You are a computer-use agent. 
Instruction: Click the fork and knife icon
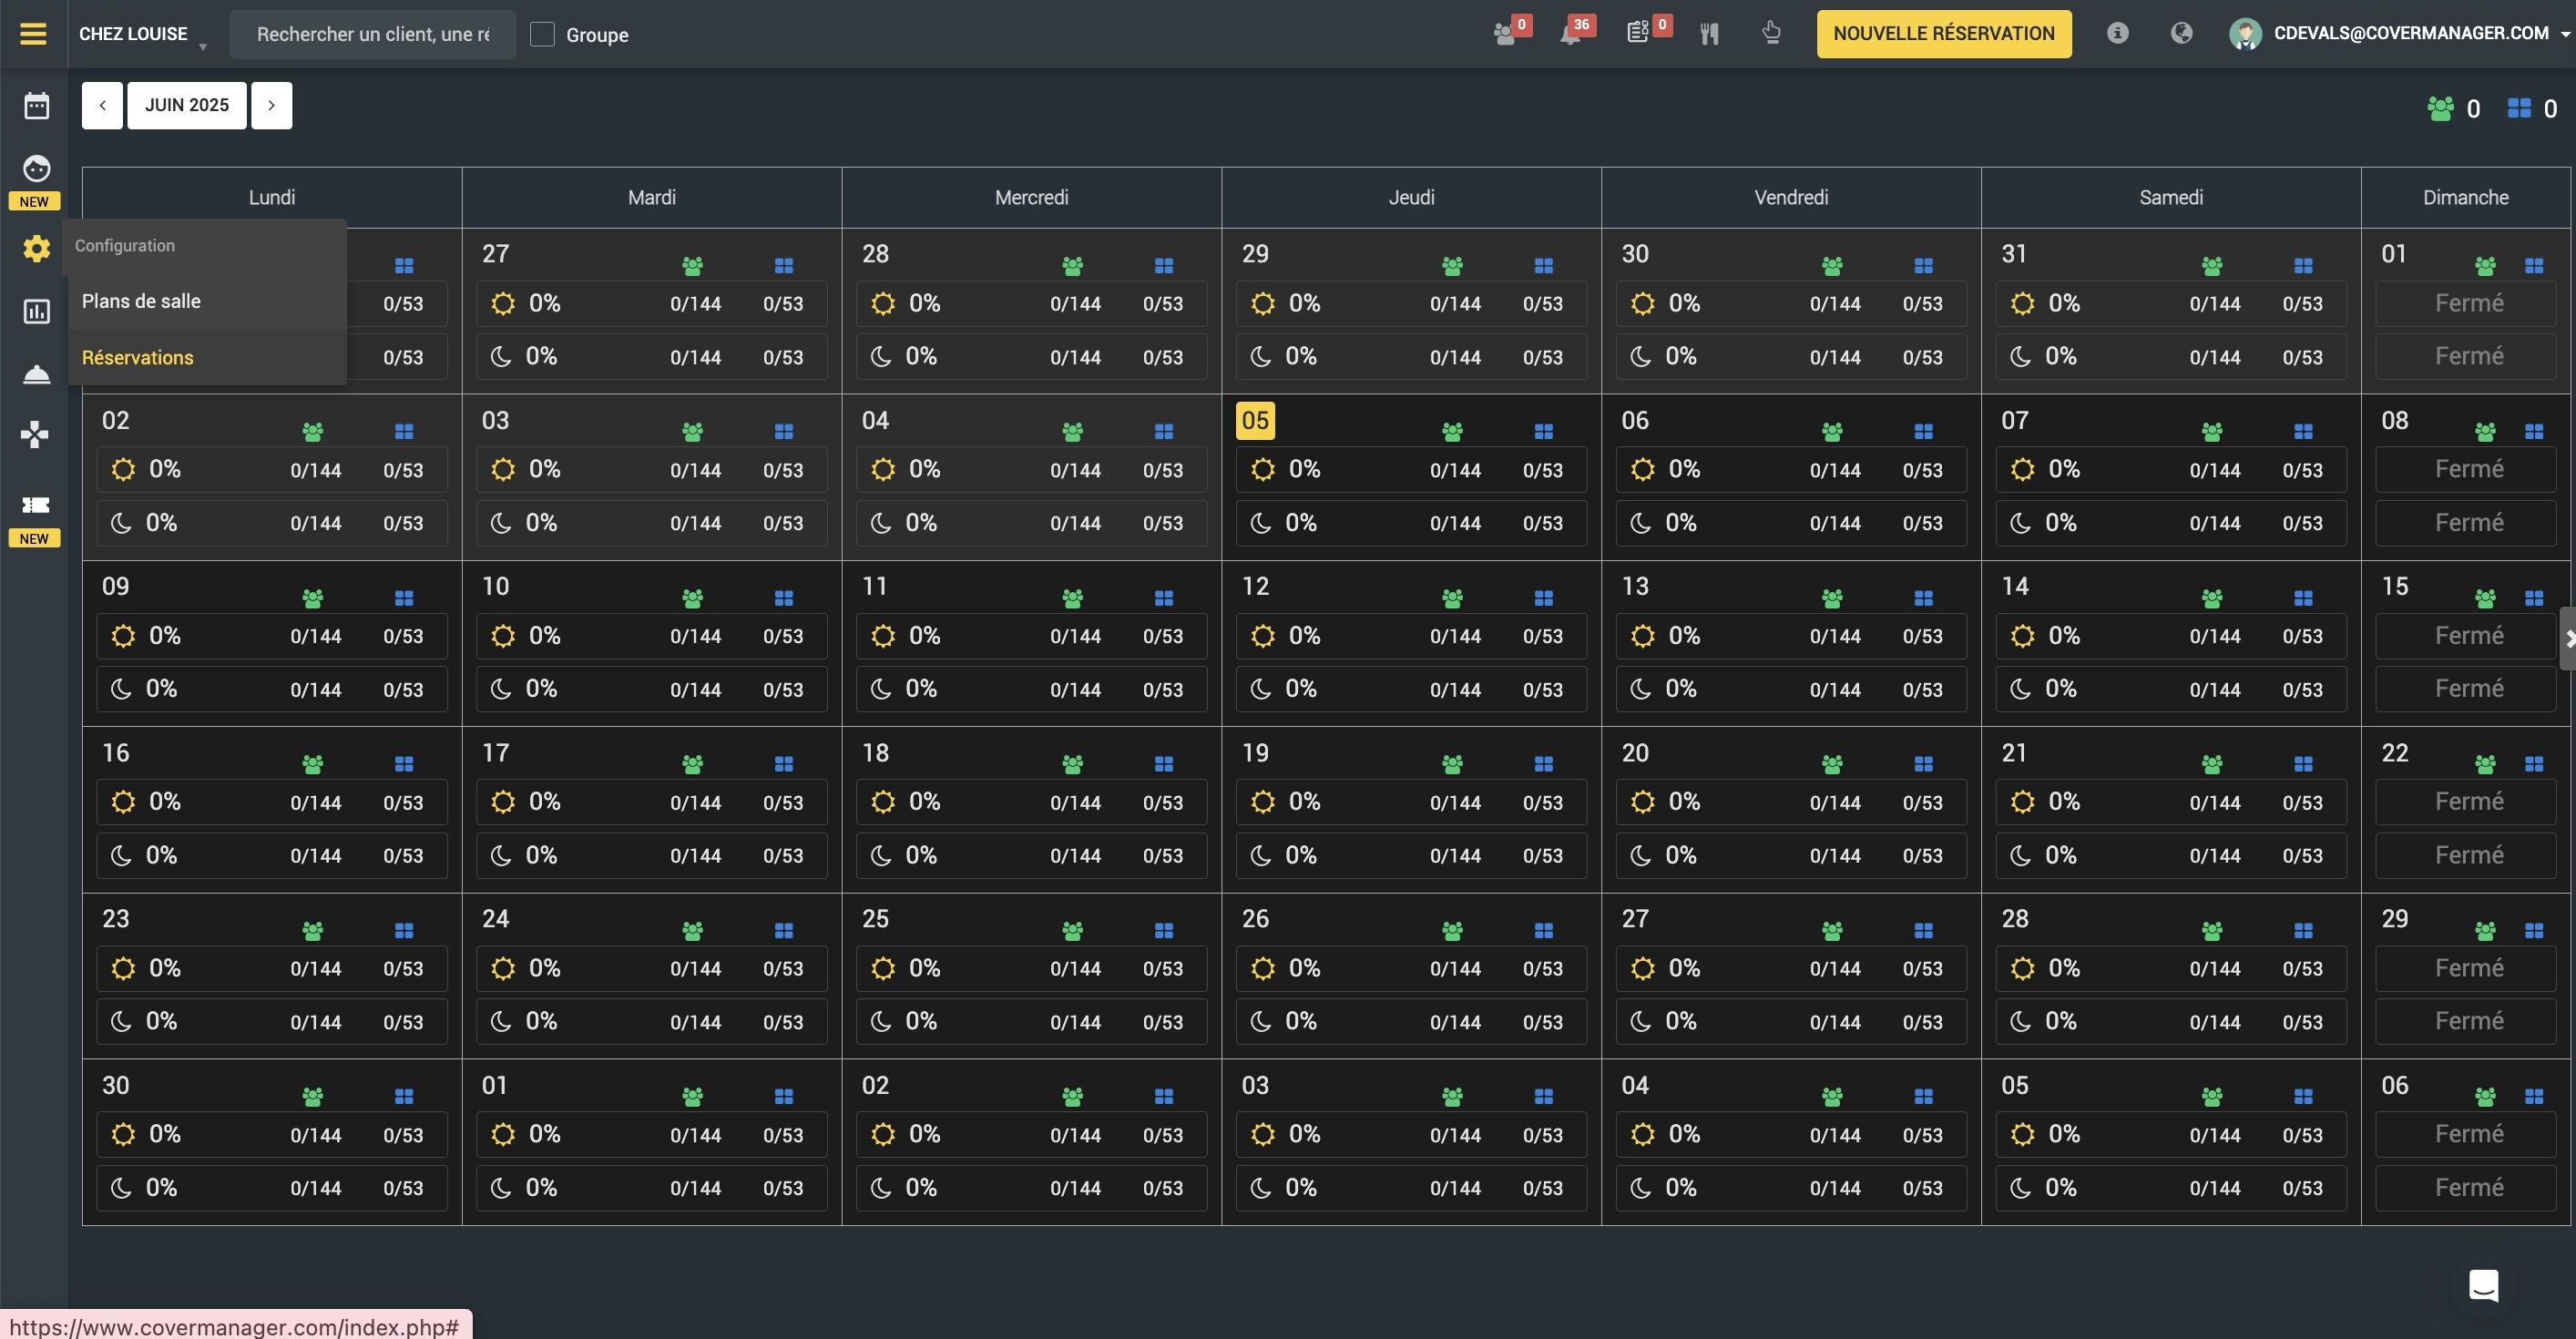[x=1709, y=34]
